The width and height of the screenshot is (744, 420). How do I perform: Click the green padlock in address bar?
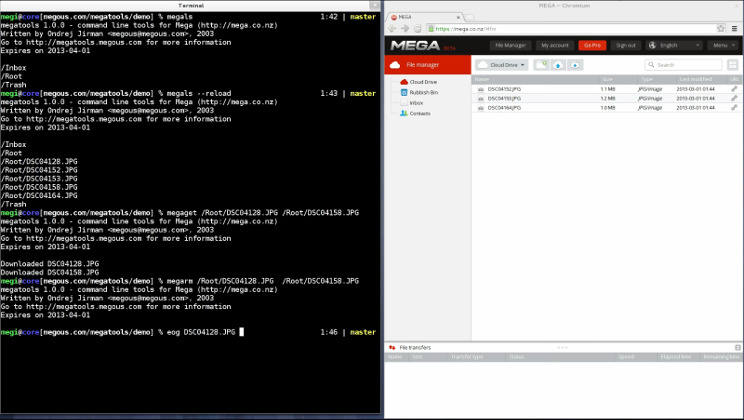click(x=431, y=28)
